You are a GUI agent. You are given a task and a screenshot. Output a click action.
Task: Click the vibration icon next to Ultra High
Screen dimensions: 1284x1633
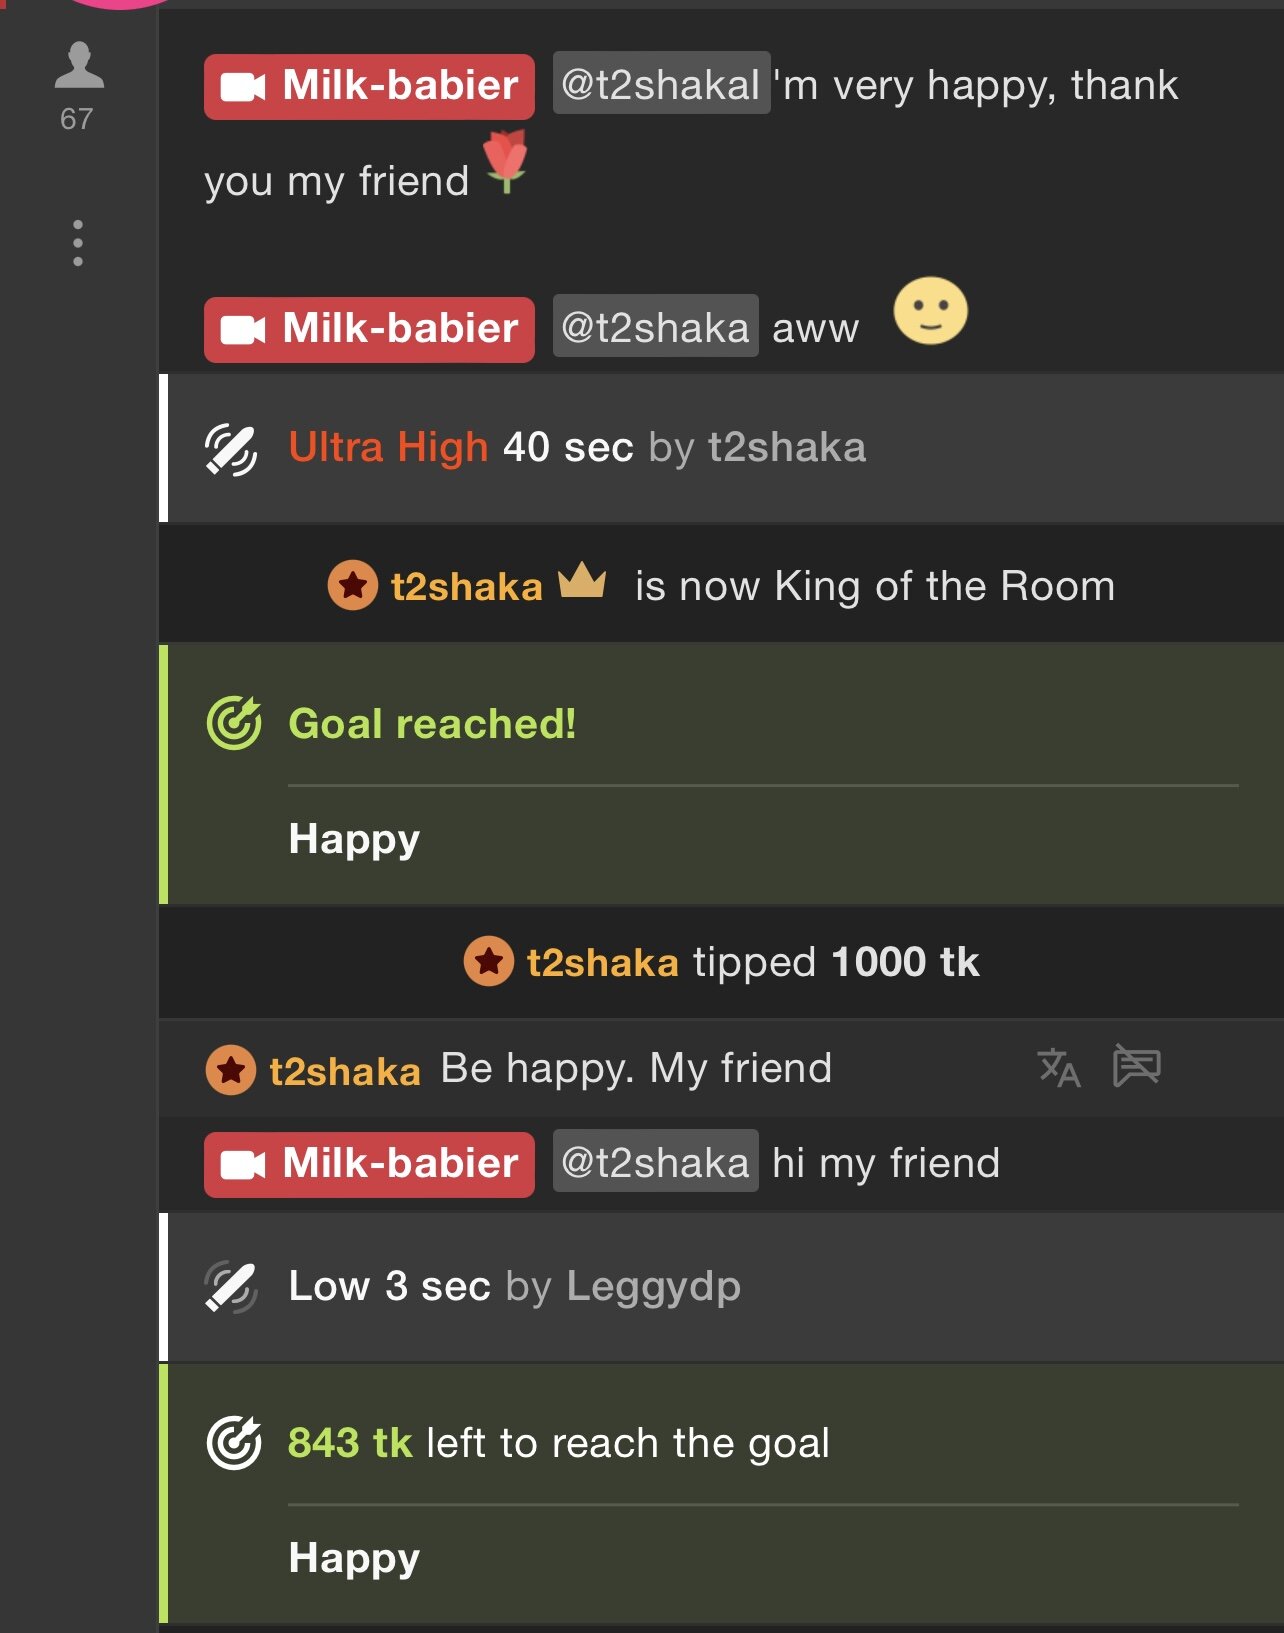tap(231, 449)
